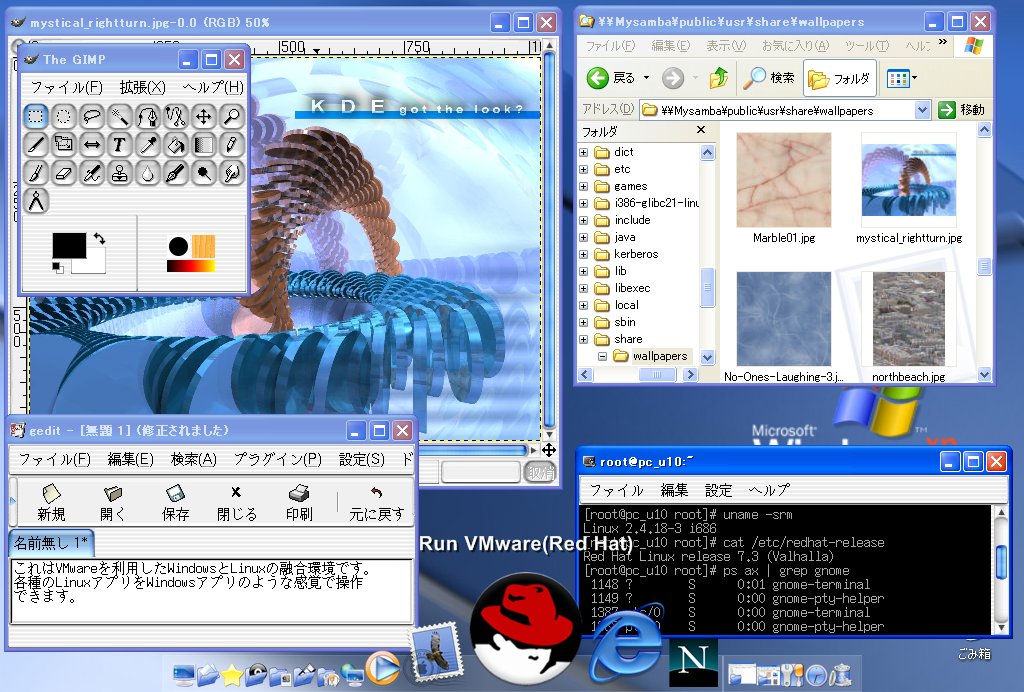Screen dimensions: 1024x692
Task: Select the Pencil tool in GIMP
Action: (232, 144)
